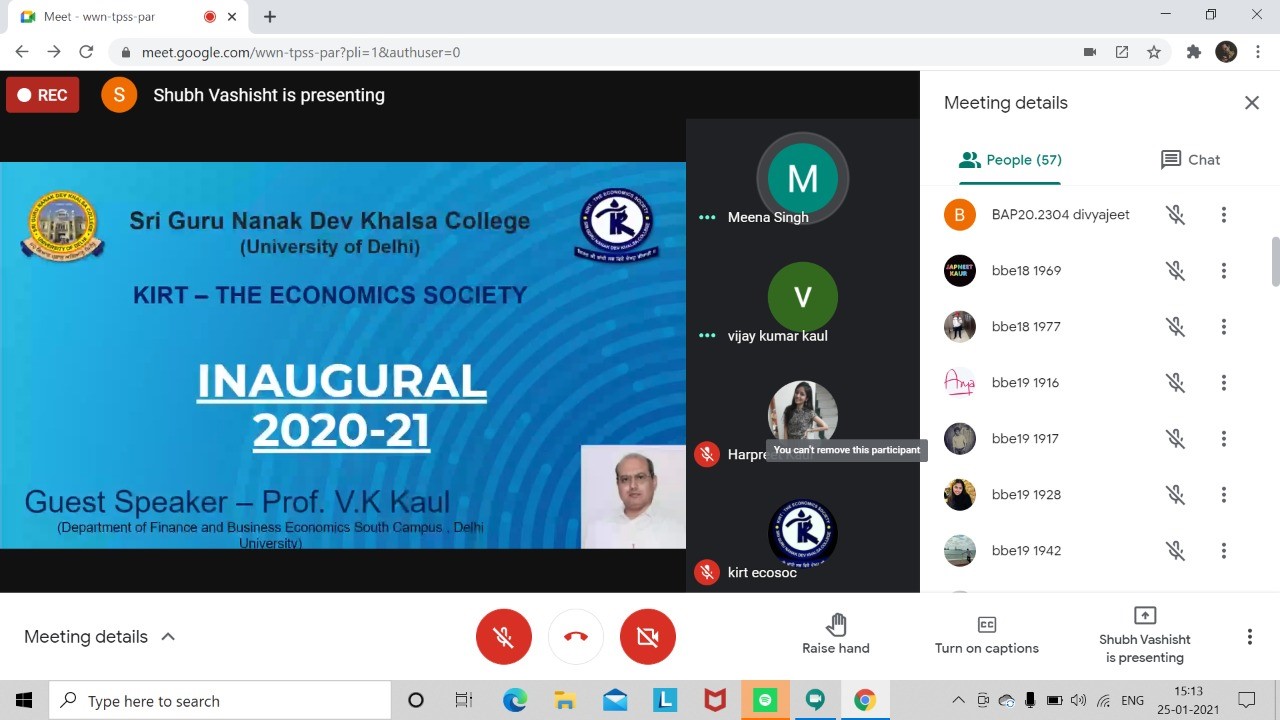Click the Meeting details text at bottom left
The image size is (1280, 720).
(x=86, y=637)
